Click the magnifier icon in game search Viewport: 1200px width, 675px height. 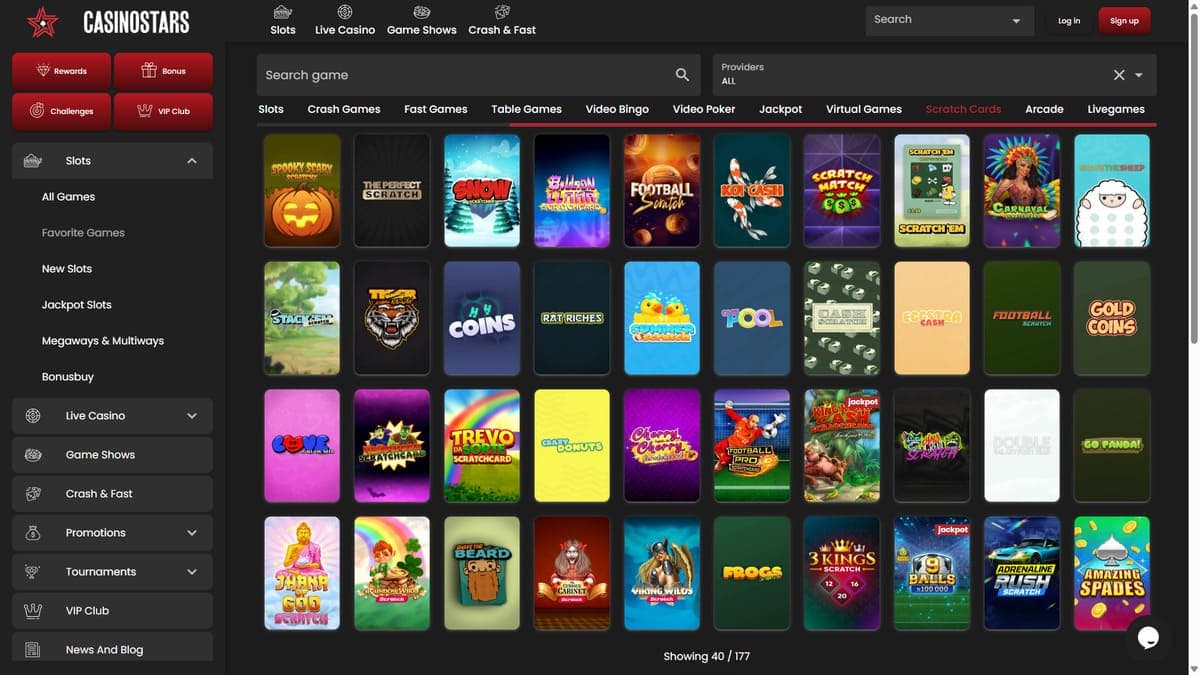683,75
